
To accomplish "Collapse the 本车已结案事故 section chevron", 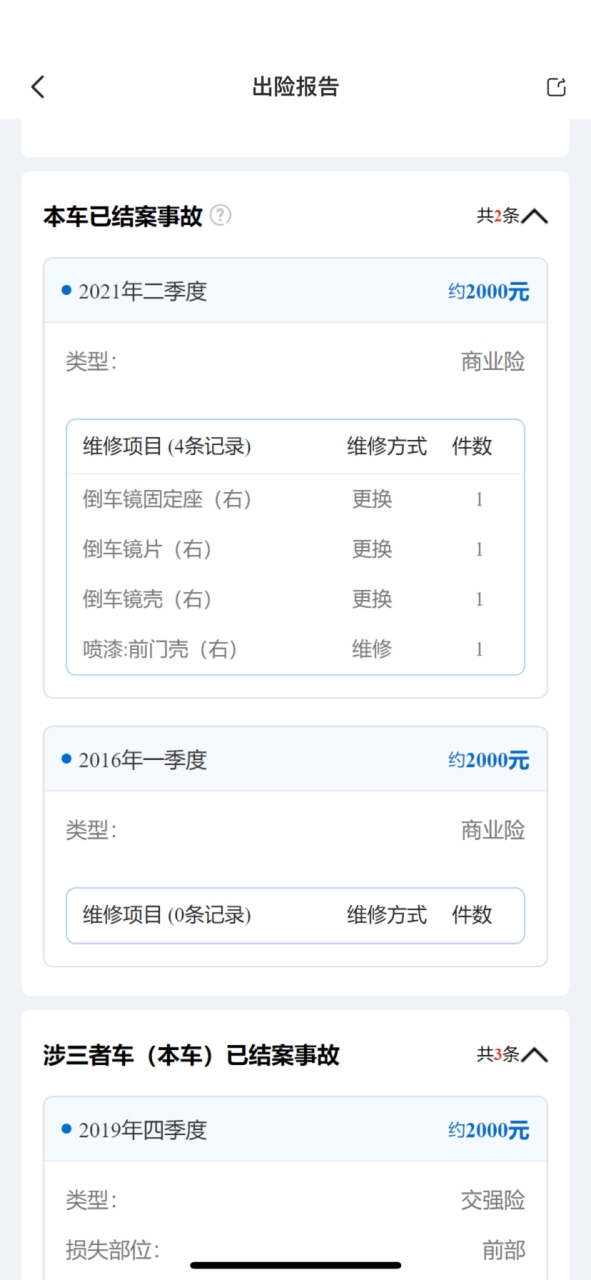I will [535, 216].
